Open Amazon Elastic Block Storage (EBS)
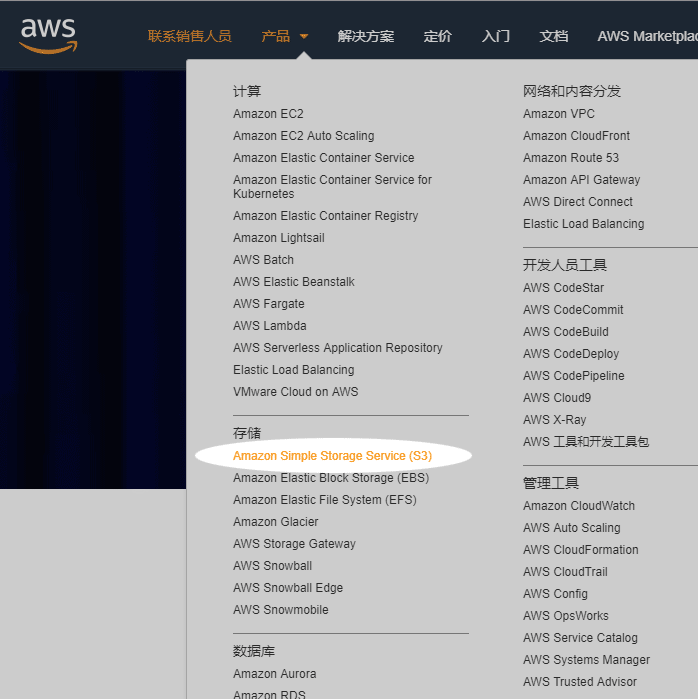 tap(331, 477)
